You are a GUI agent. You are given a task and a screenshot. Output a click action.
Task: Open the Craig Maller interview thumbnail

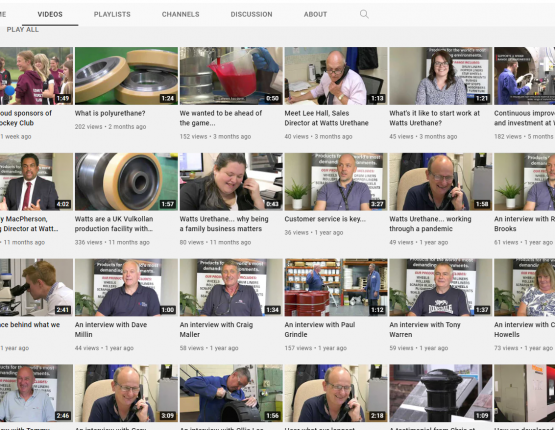[231, 287]
